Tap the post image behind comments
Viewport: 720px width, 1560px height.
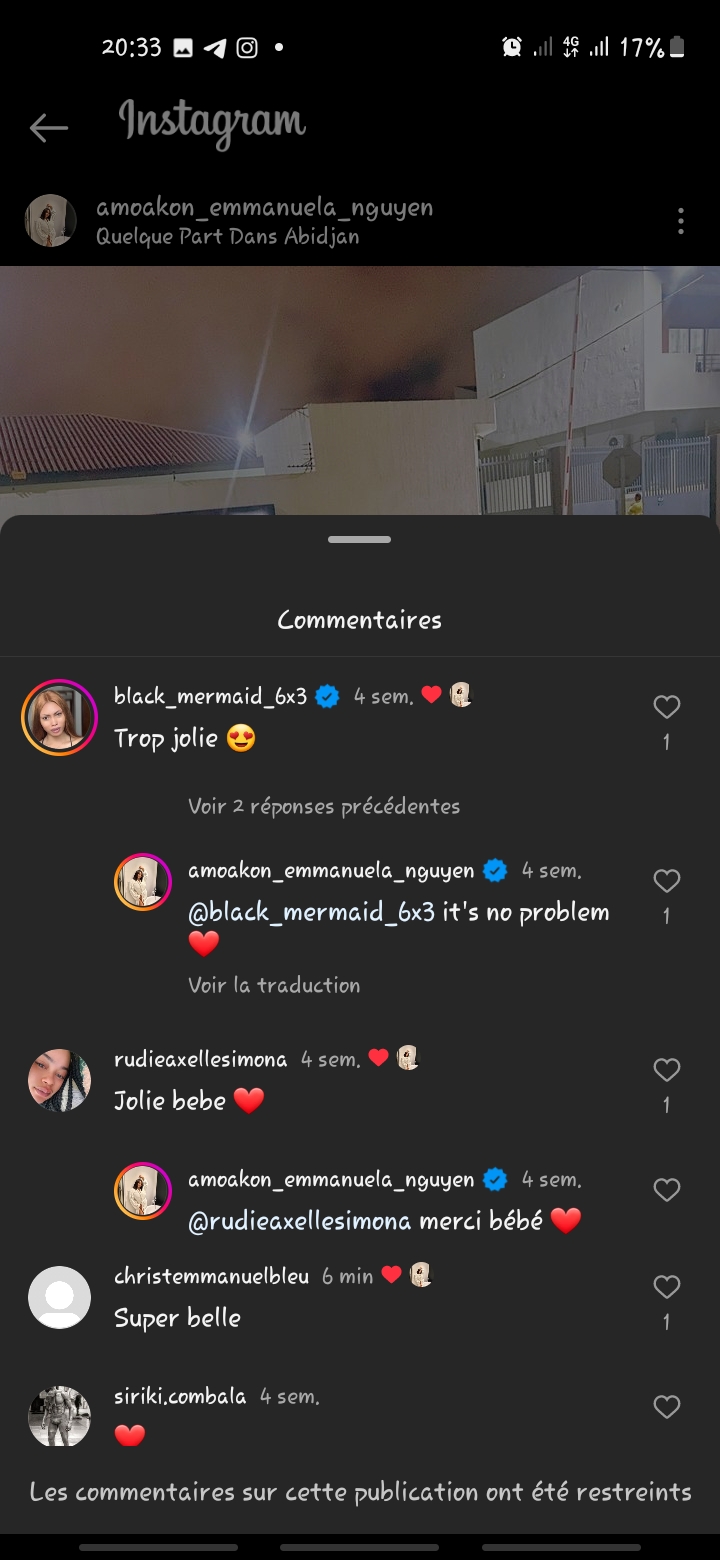click(360, 390)
